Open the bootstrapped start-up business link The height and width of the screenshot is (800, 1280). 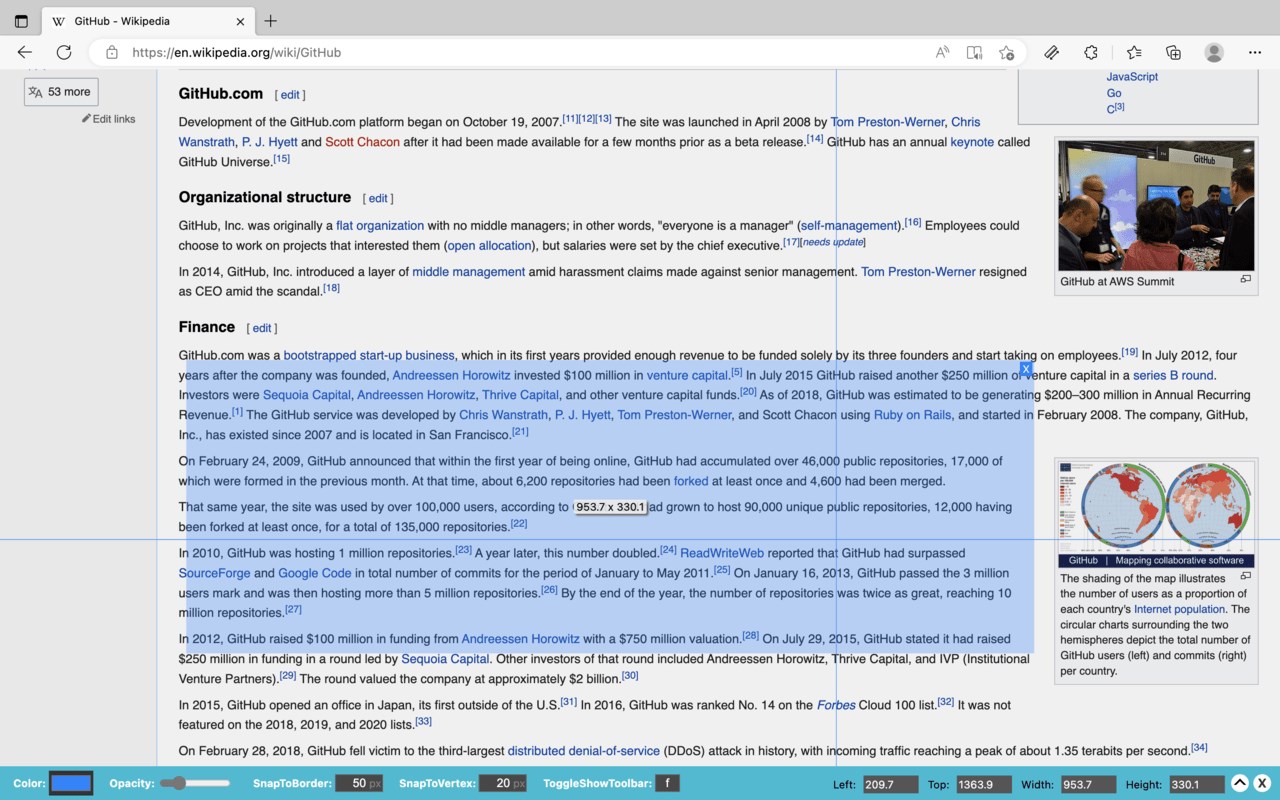tap(369, 355)
